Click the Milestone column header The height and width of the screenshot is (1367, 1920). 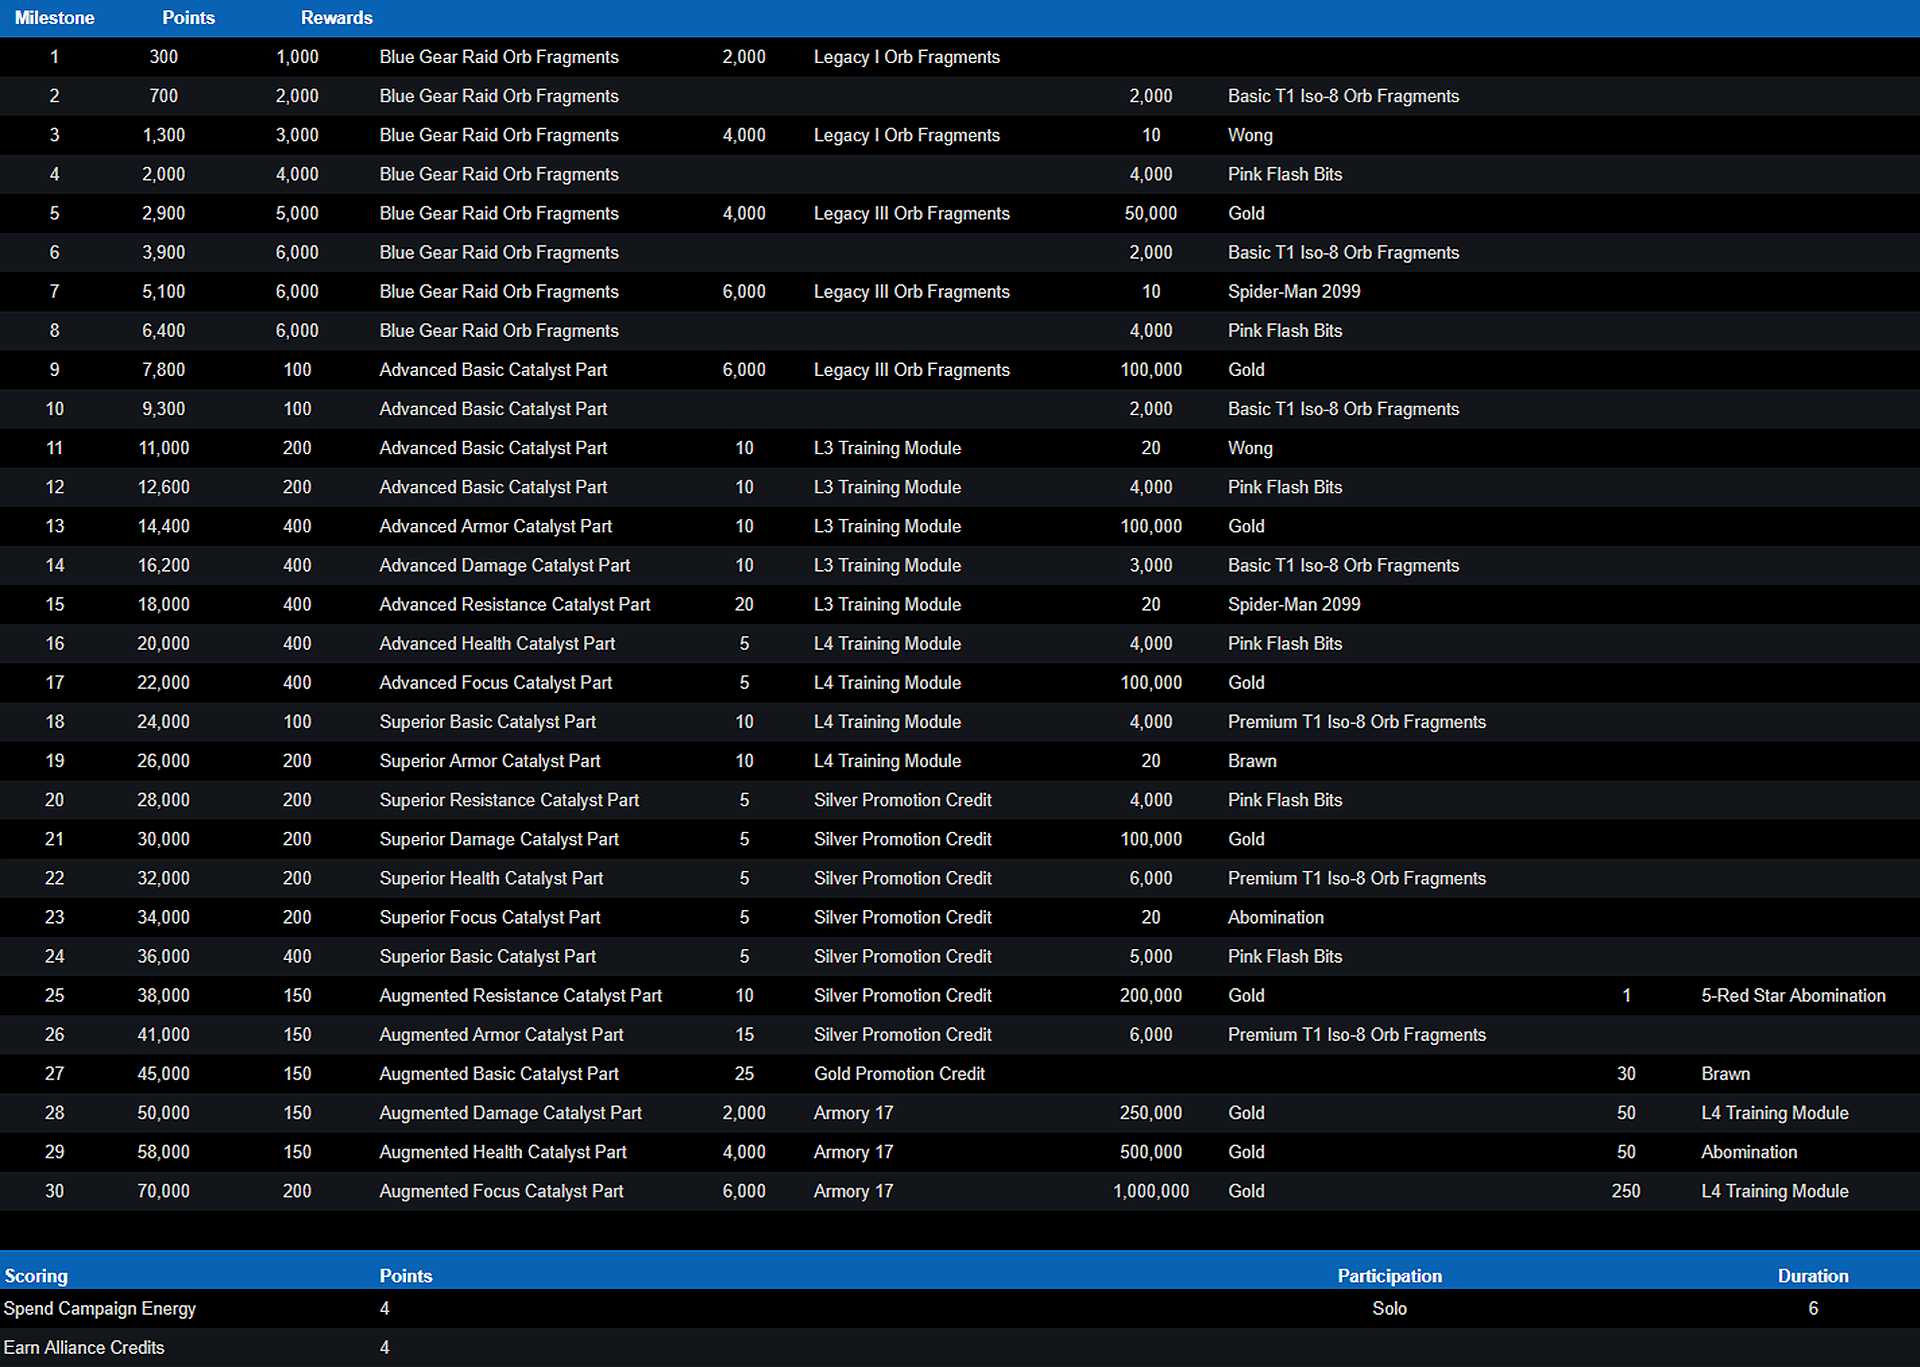(54, 18)
